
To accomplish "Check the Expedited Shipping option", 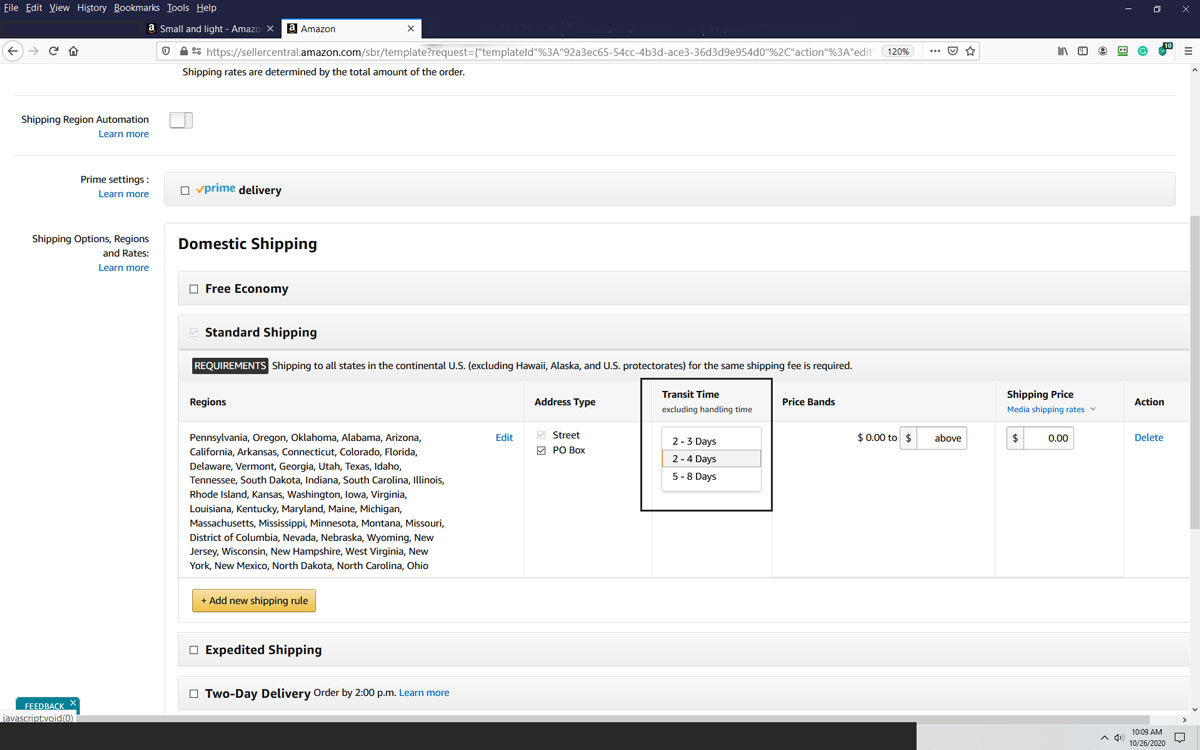I will pyautogui.click(x=194, y=650).
